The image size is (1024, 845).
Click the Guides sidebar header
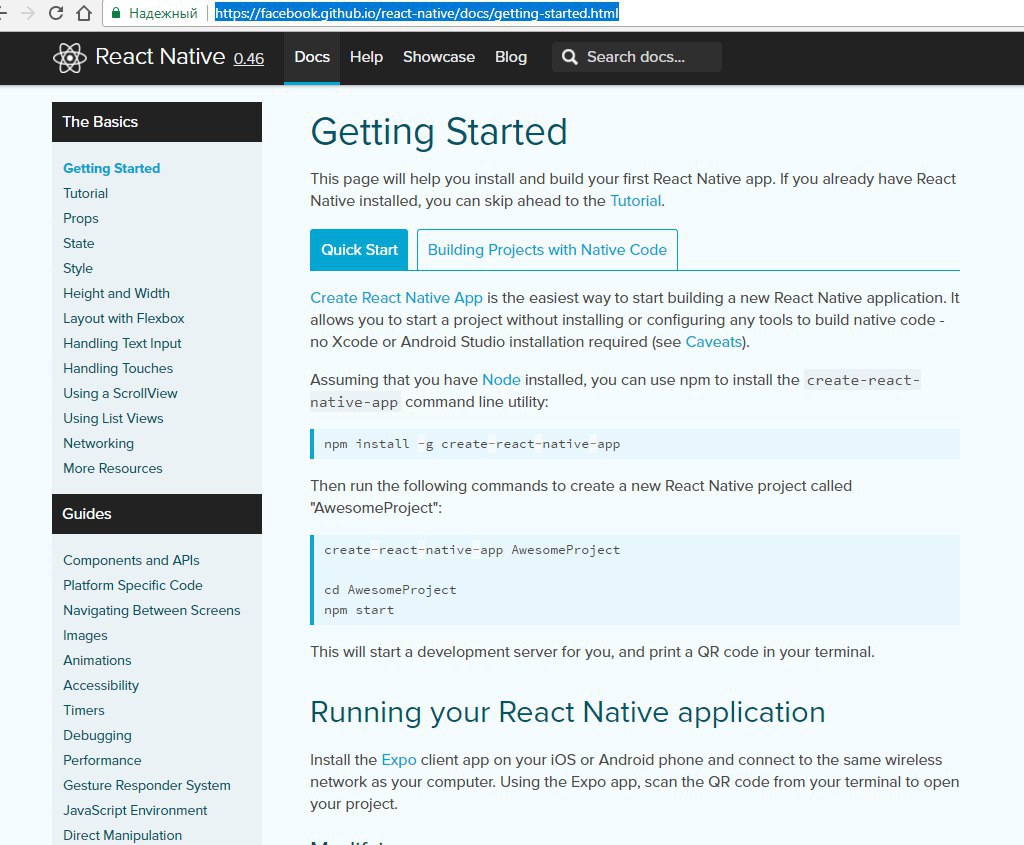157,514
